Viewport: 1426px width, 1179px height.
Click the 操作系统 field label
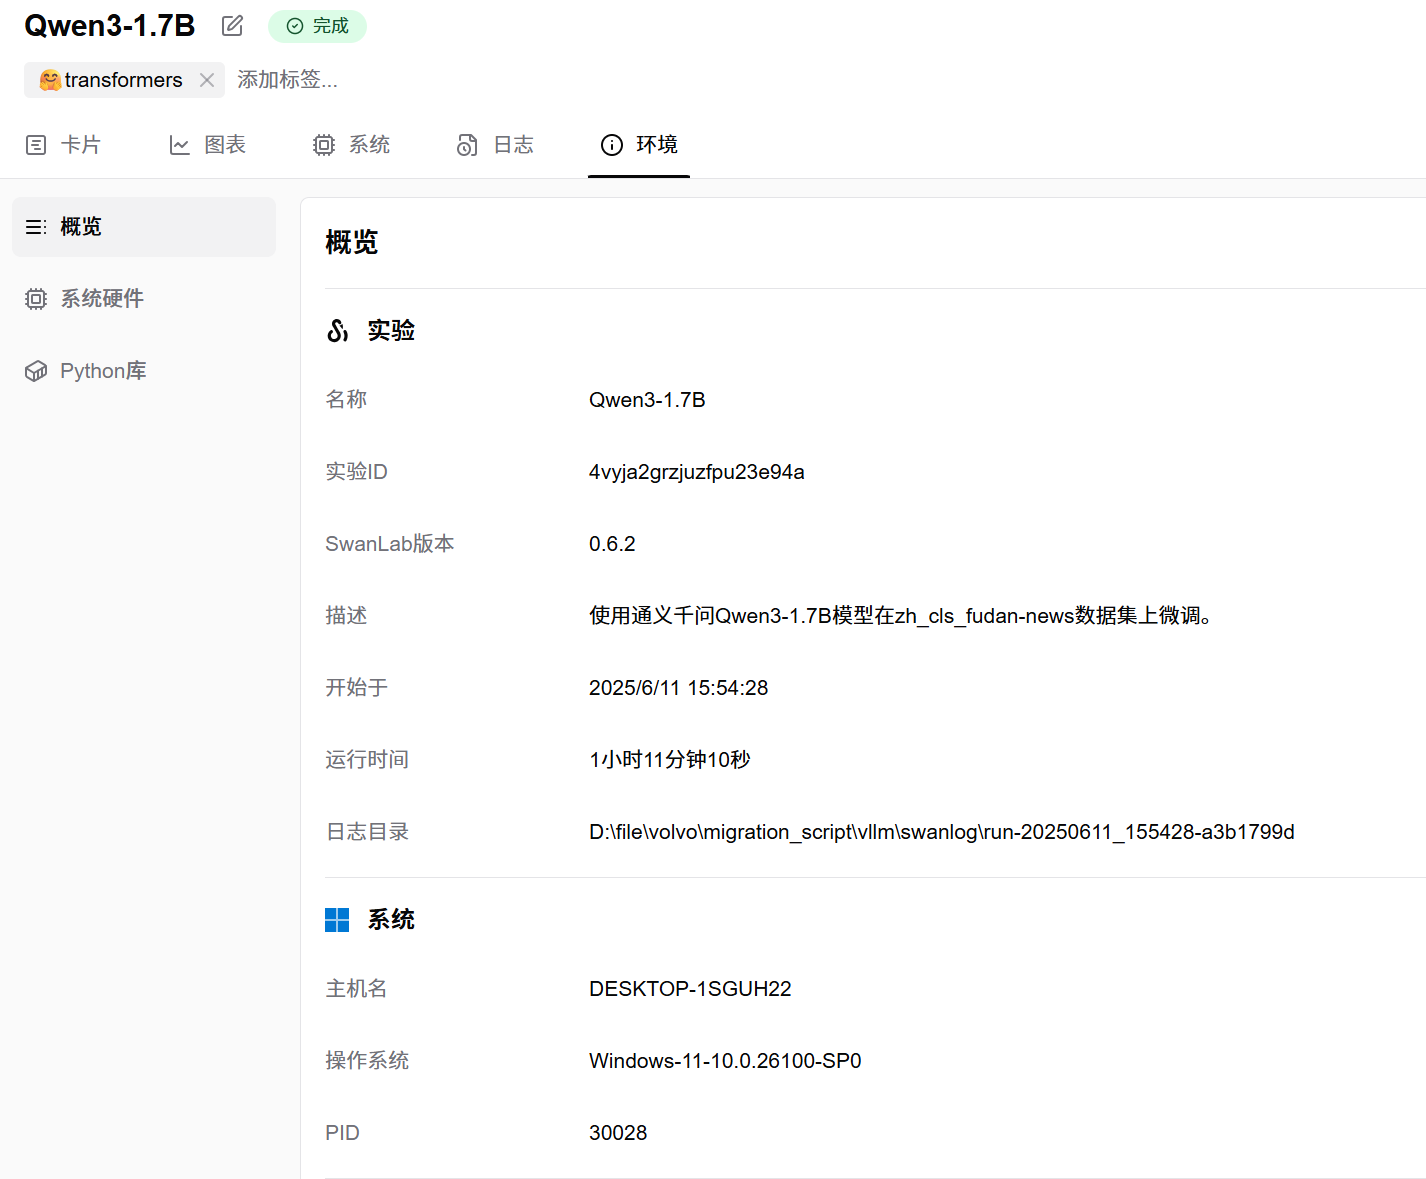coord(367,1061)
